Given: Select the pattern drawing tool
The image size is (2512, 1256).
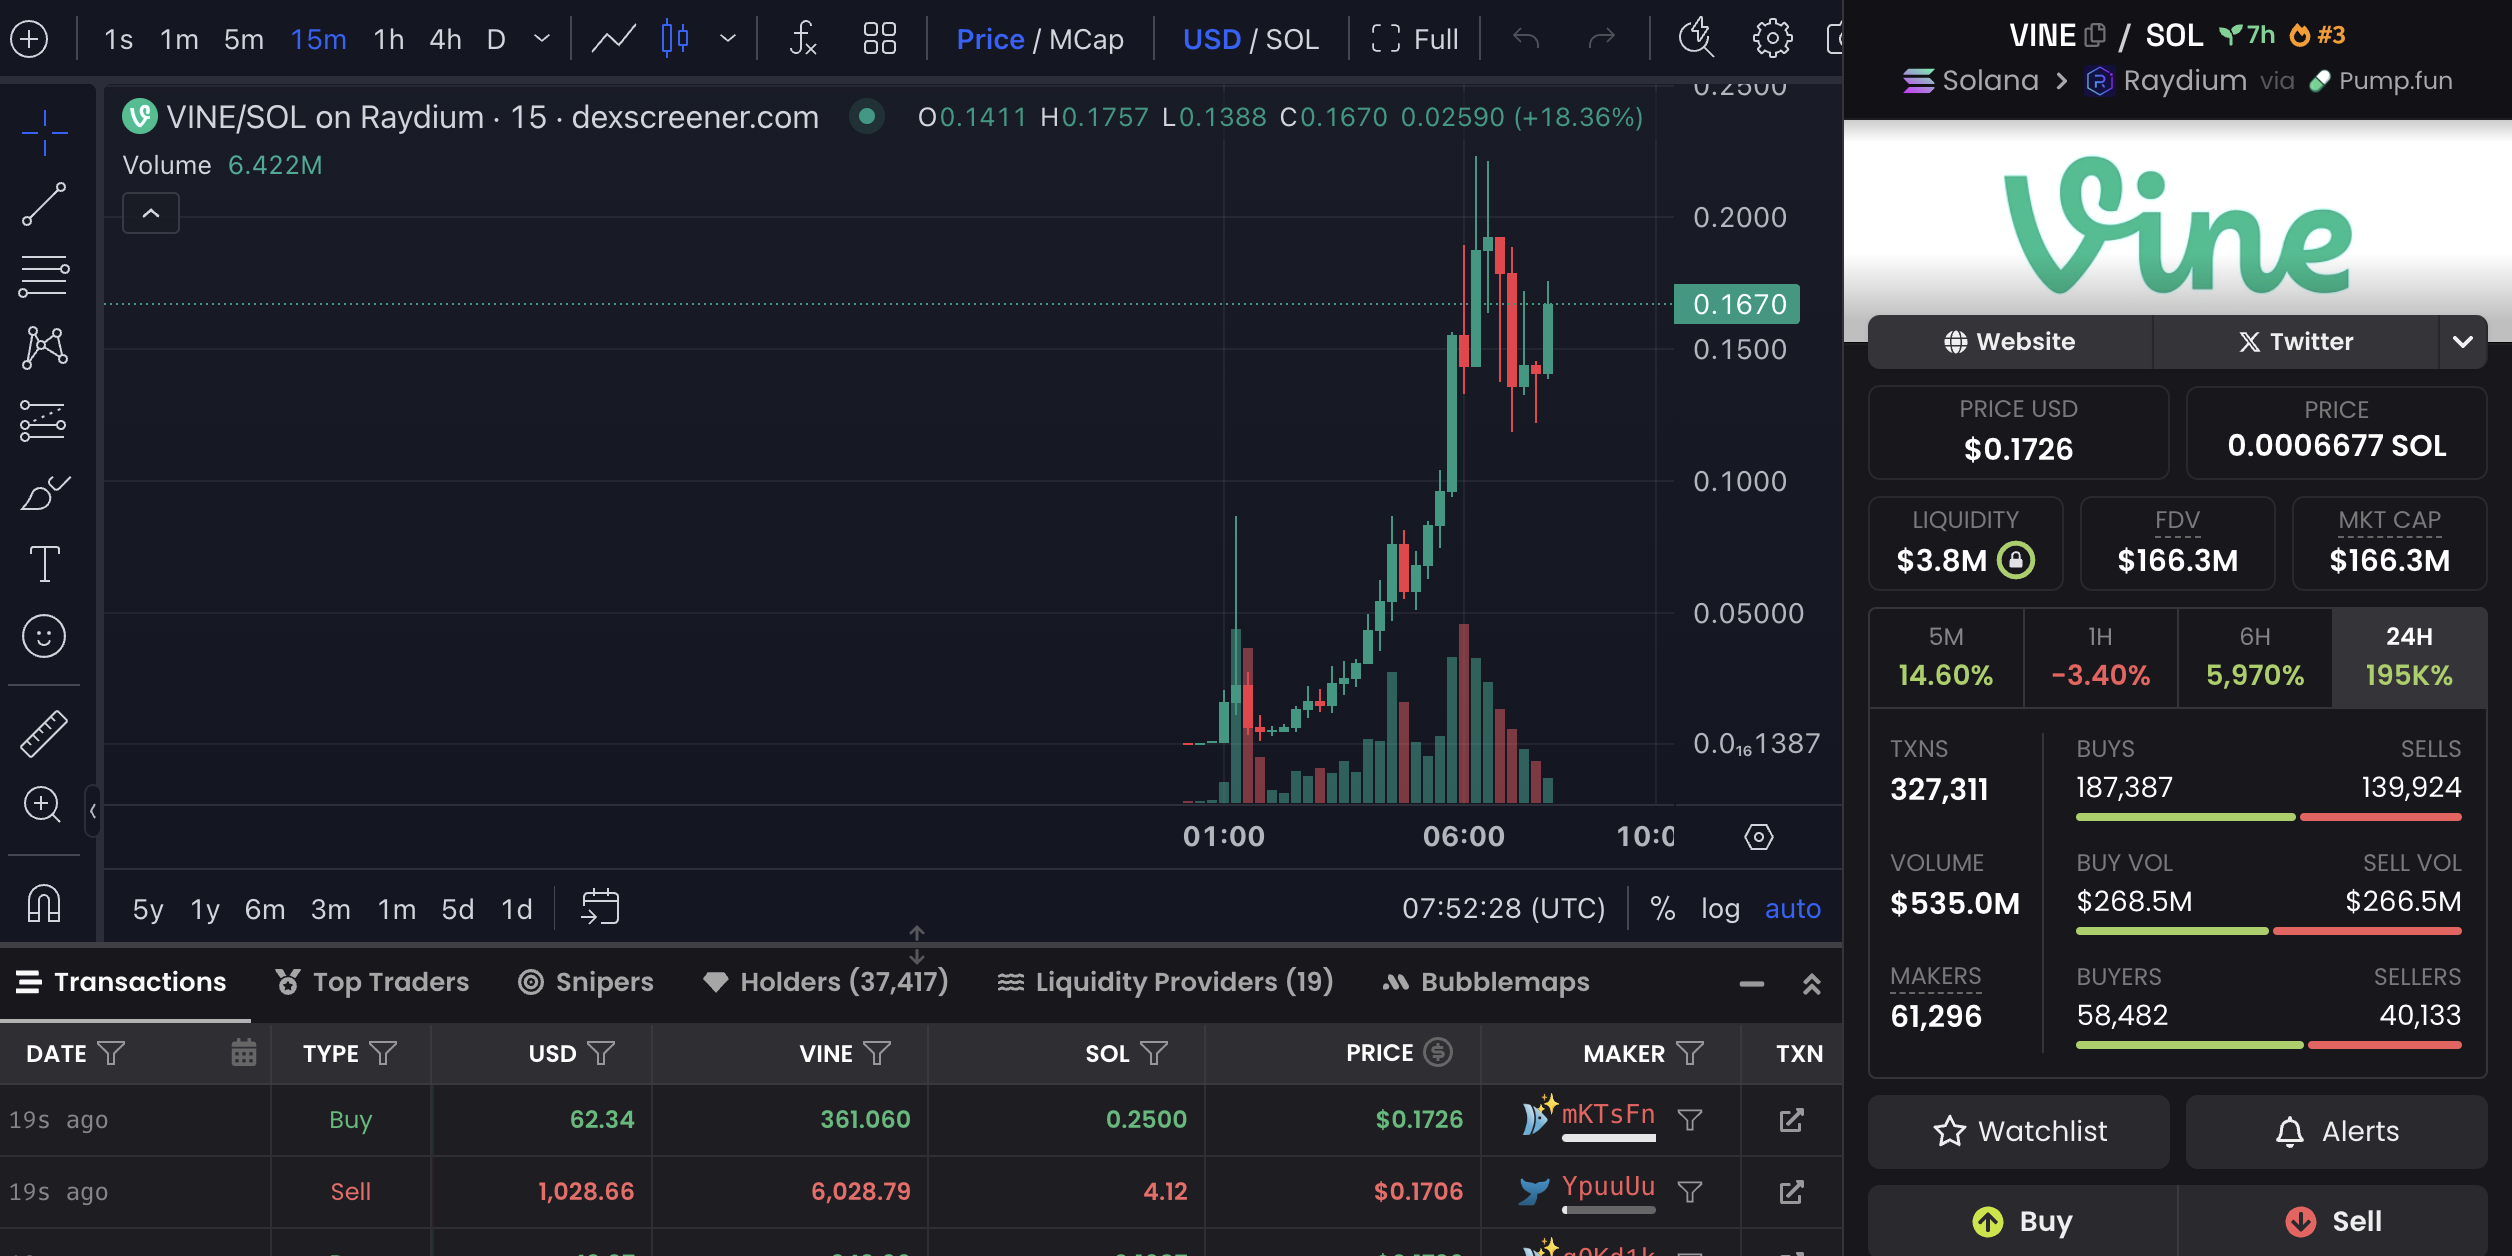Looking at the screenshot, I should pos(44,348).
